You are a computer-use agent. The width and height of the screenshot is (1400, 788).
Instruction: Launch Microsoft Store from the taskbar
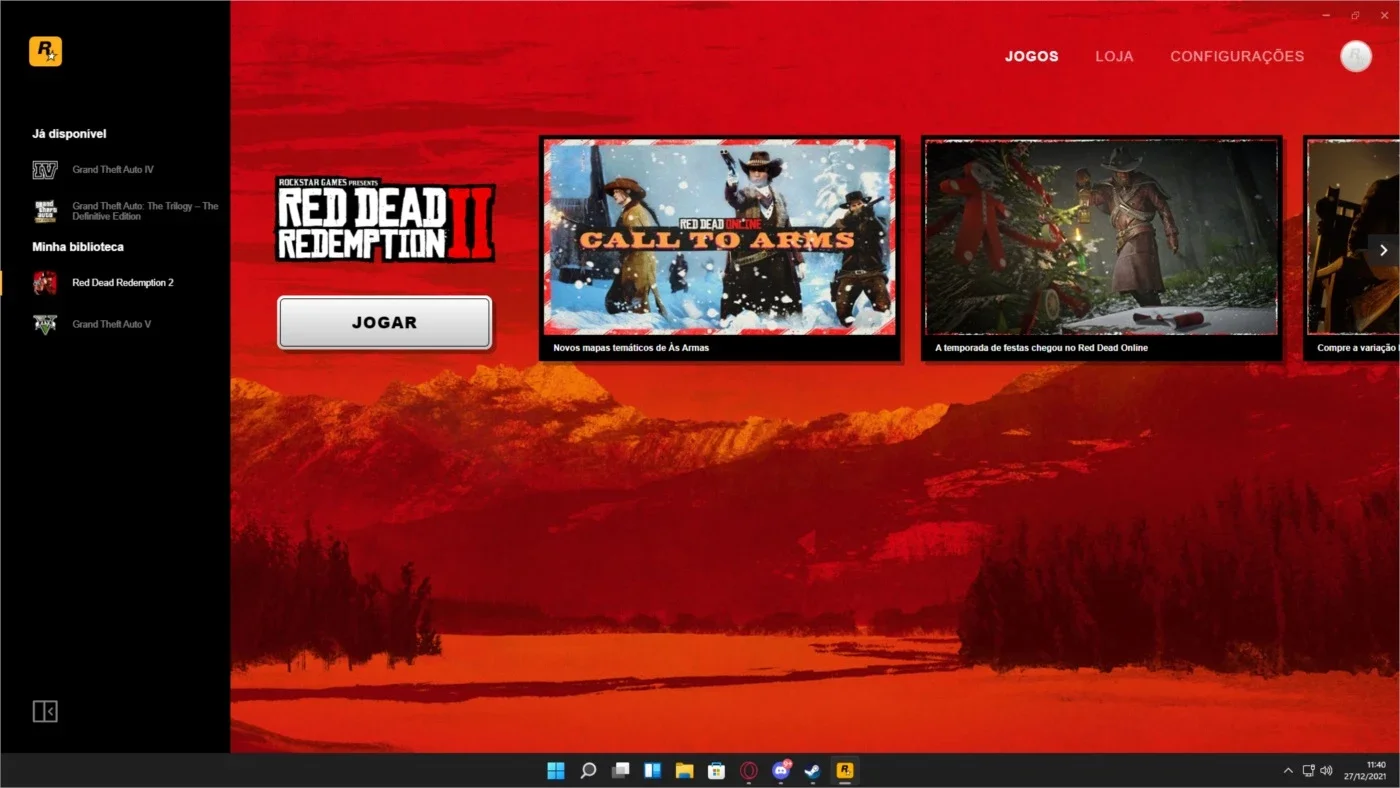click(716, 770)
